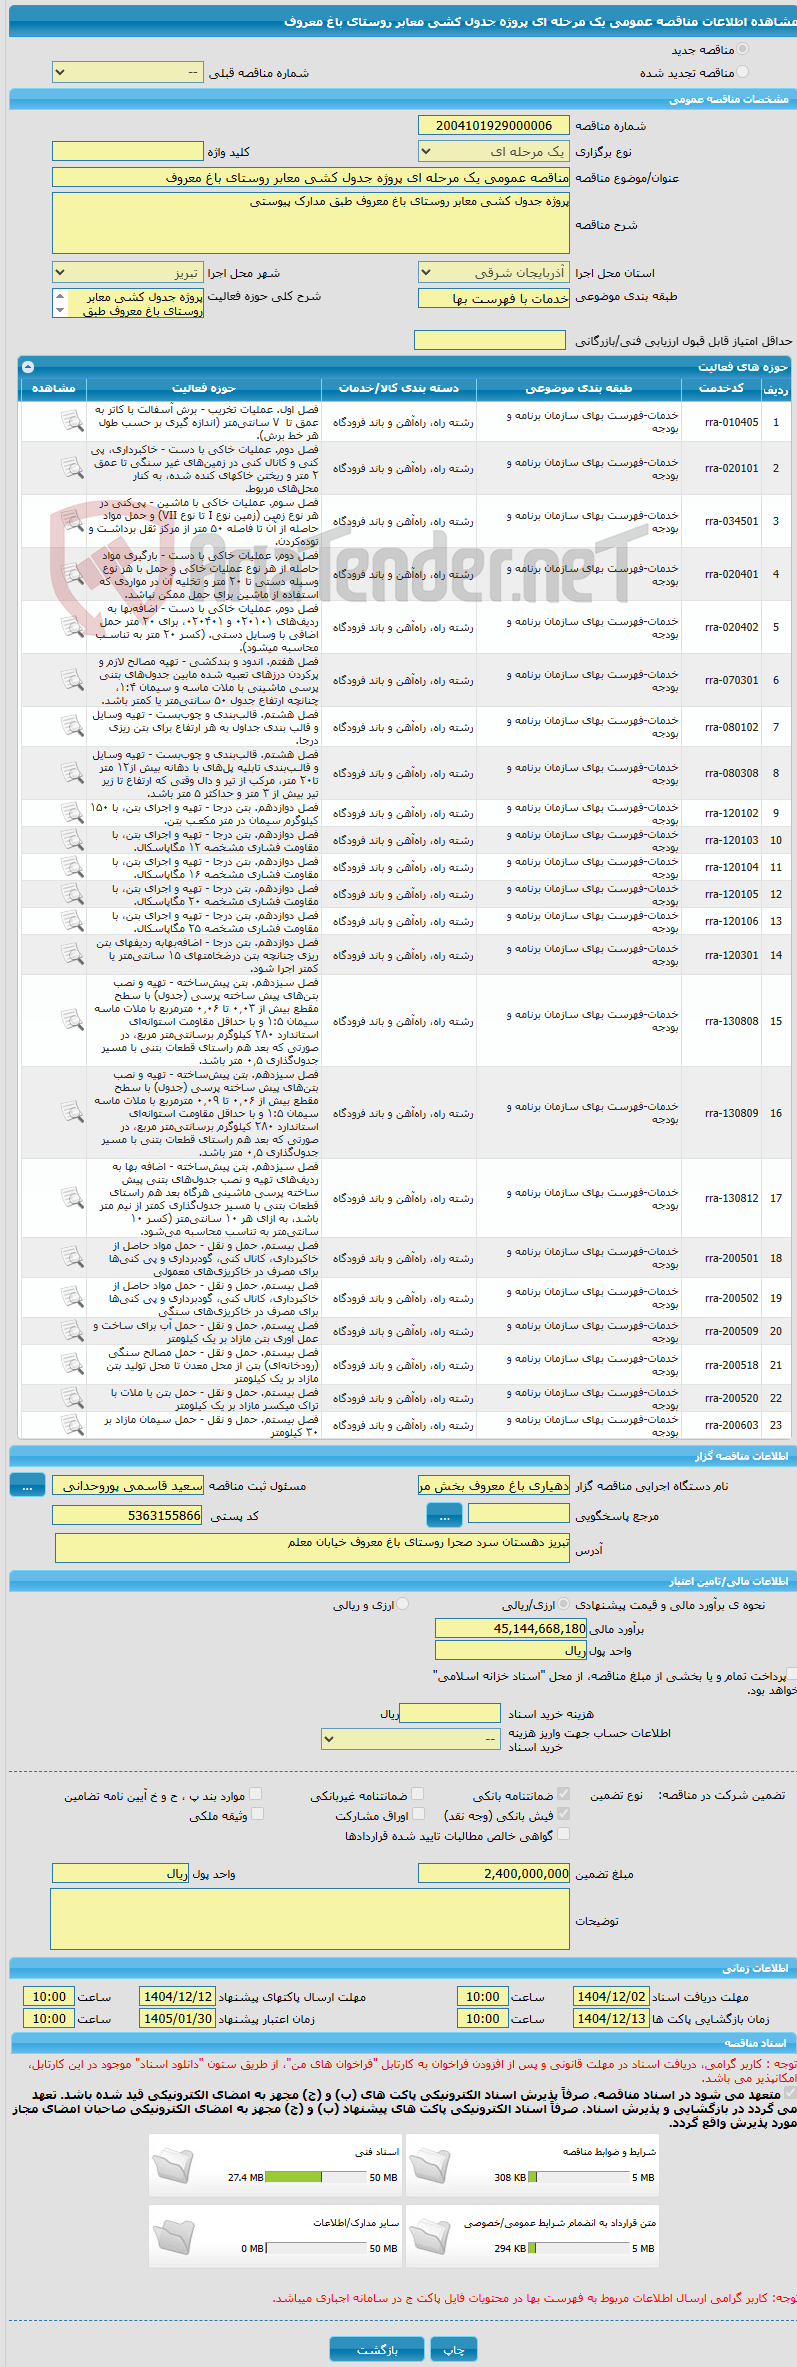Click اسناد فنی size progress bar
The width and height of the screenshot is (797, 2367).
[316, 2177]
